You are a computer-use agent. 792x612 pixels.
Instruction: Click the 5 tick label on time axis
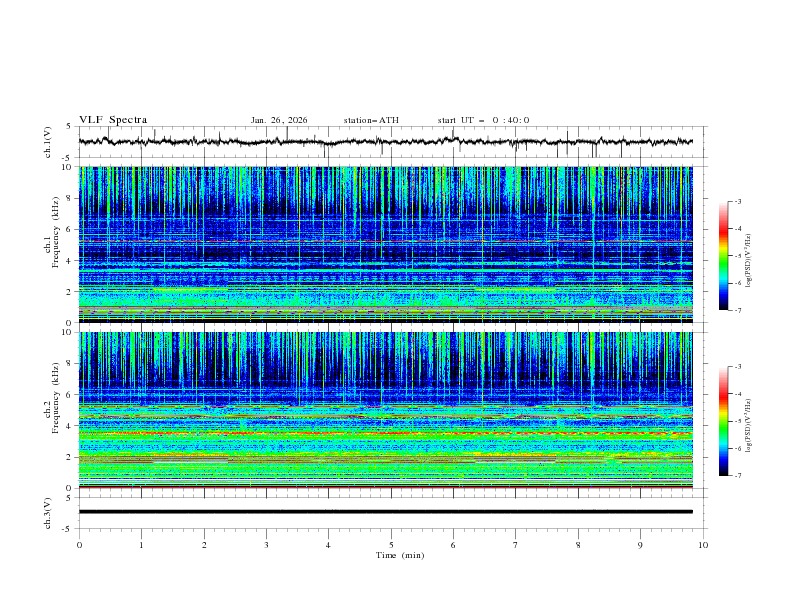(x=391, y=545)
